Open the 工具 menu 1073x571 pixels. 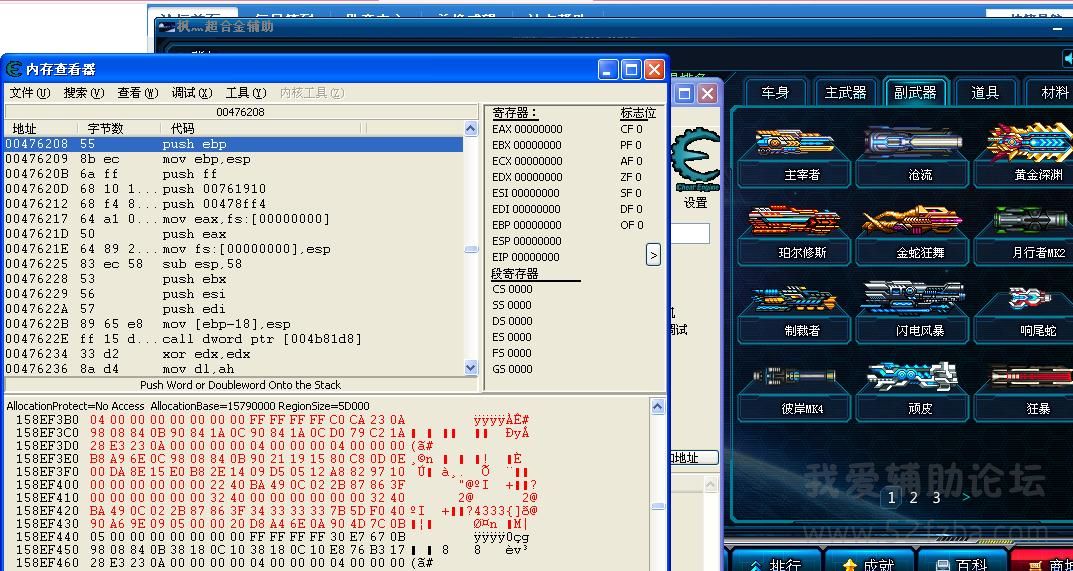point(245,93)
